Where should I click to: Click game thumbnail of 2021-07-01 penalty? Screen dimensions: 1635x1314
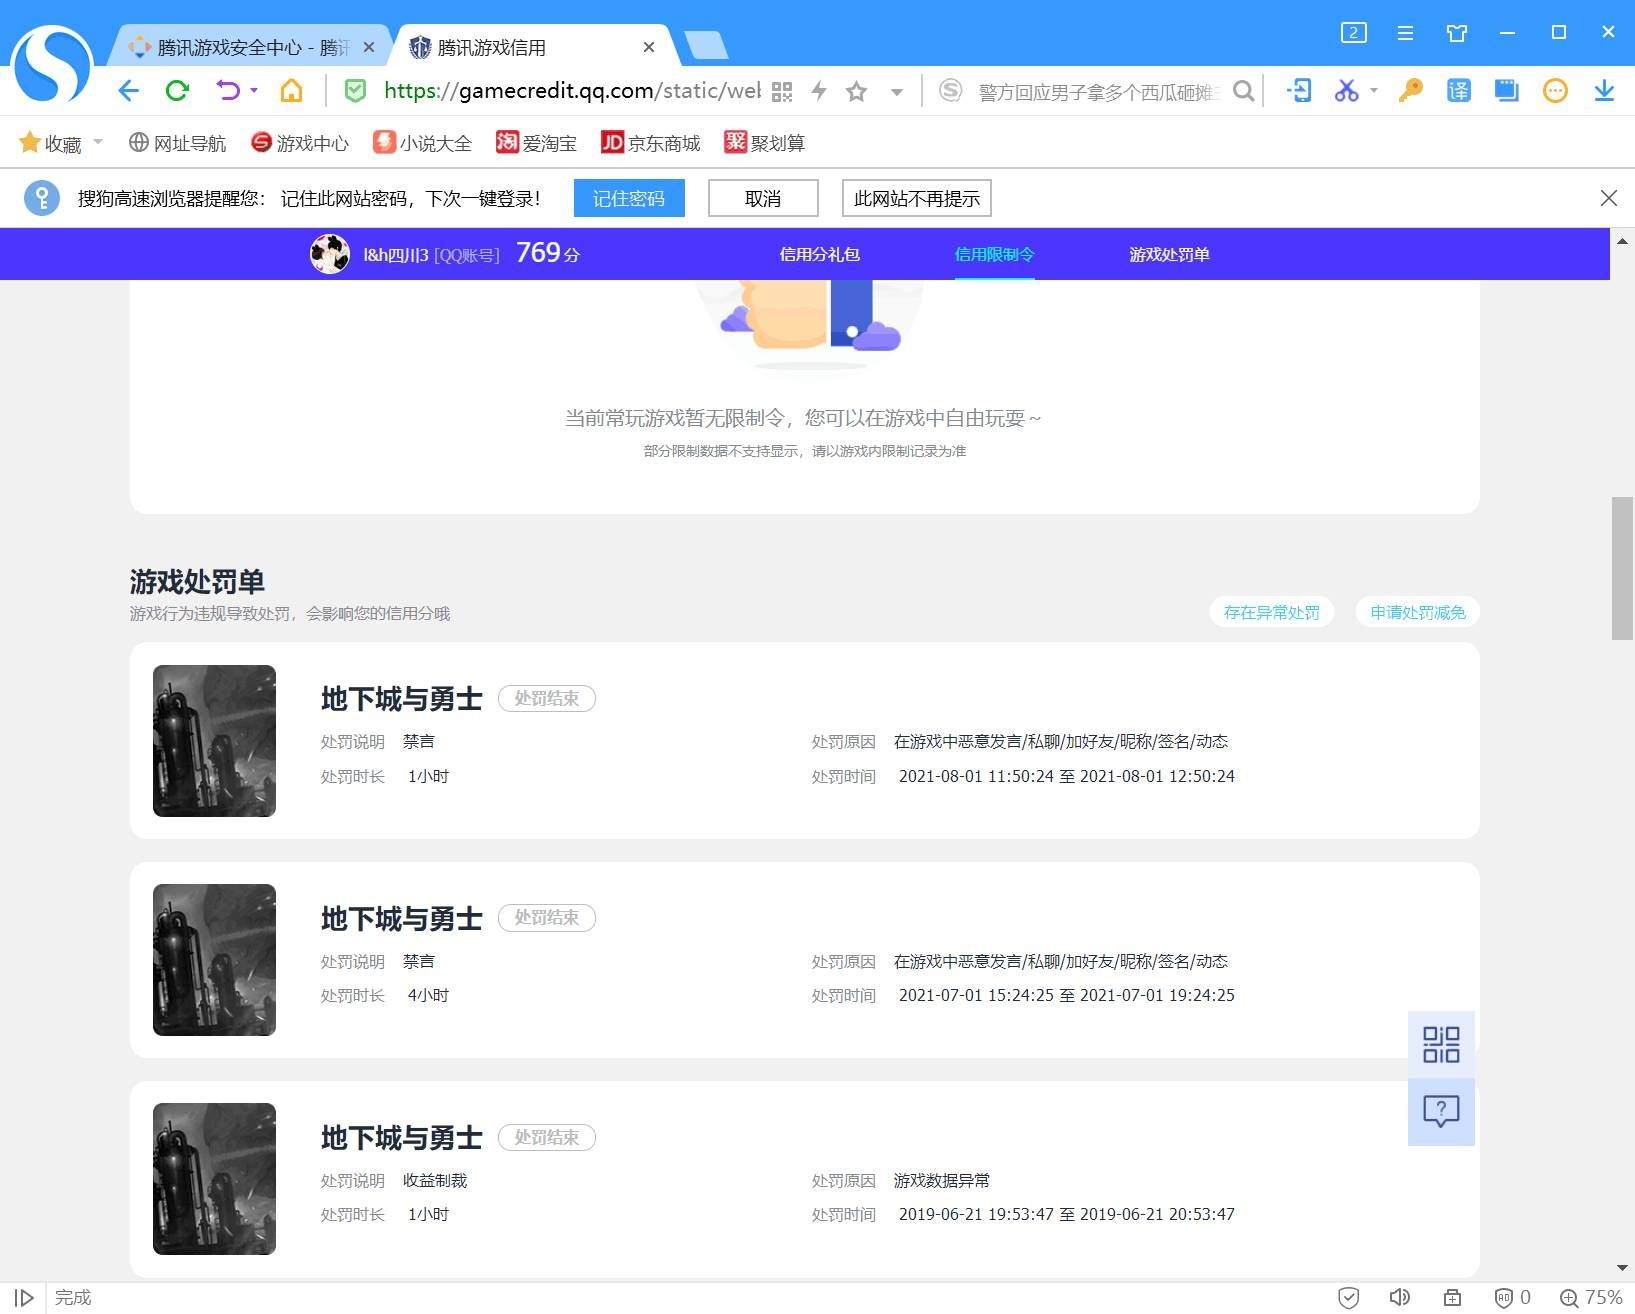[x=214, y=960]
